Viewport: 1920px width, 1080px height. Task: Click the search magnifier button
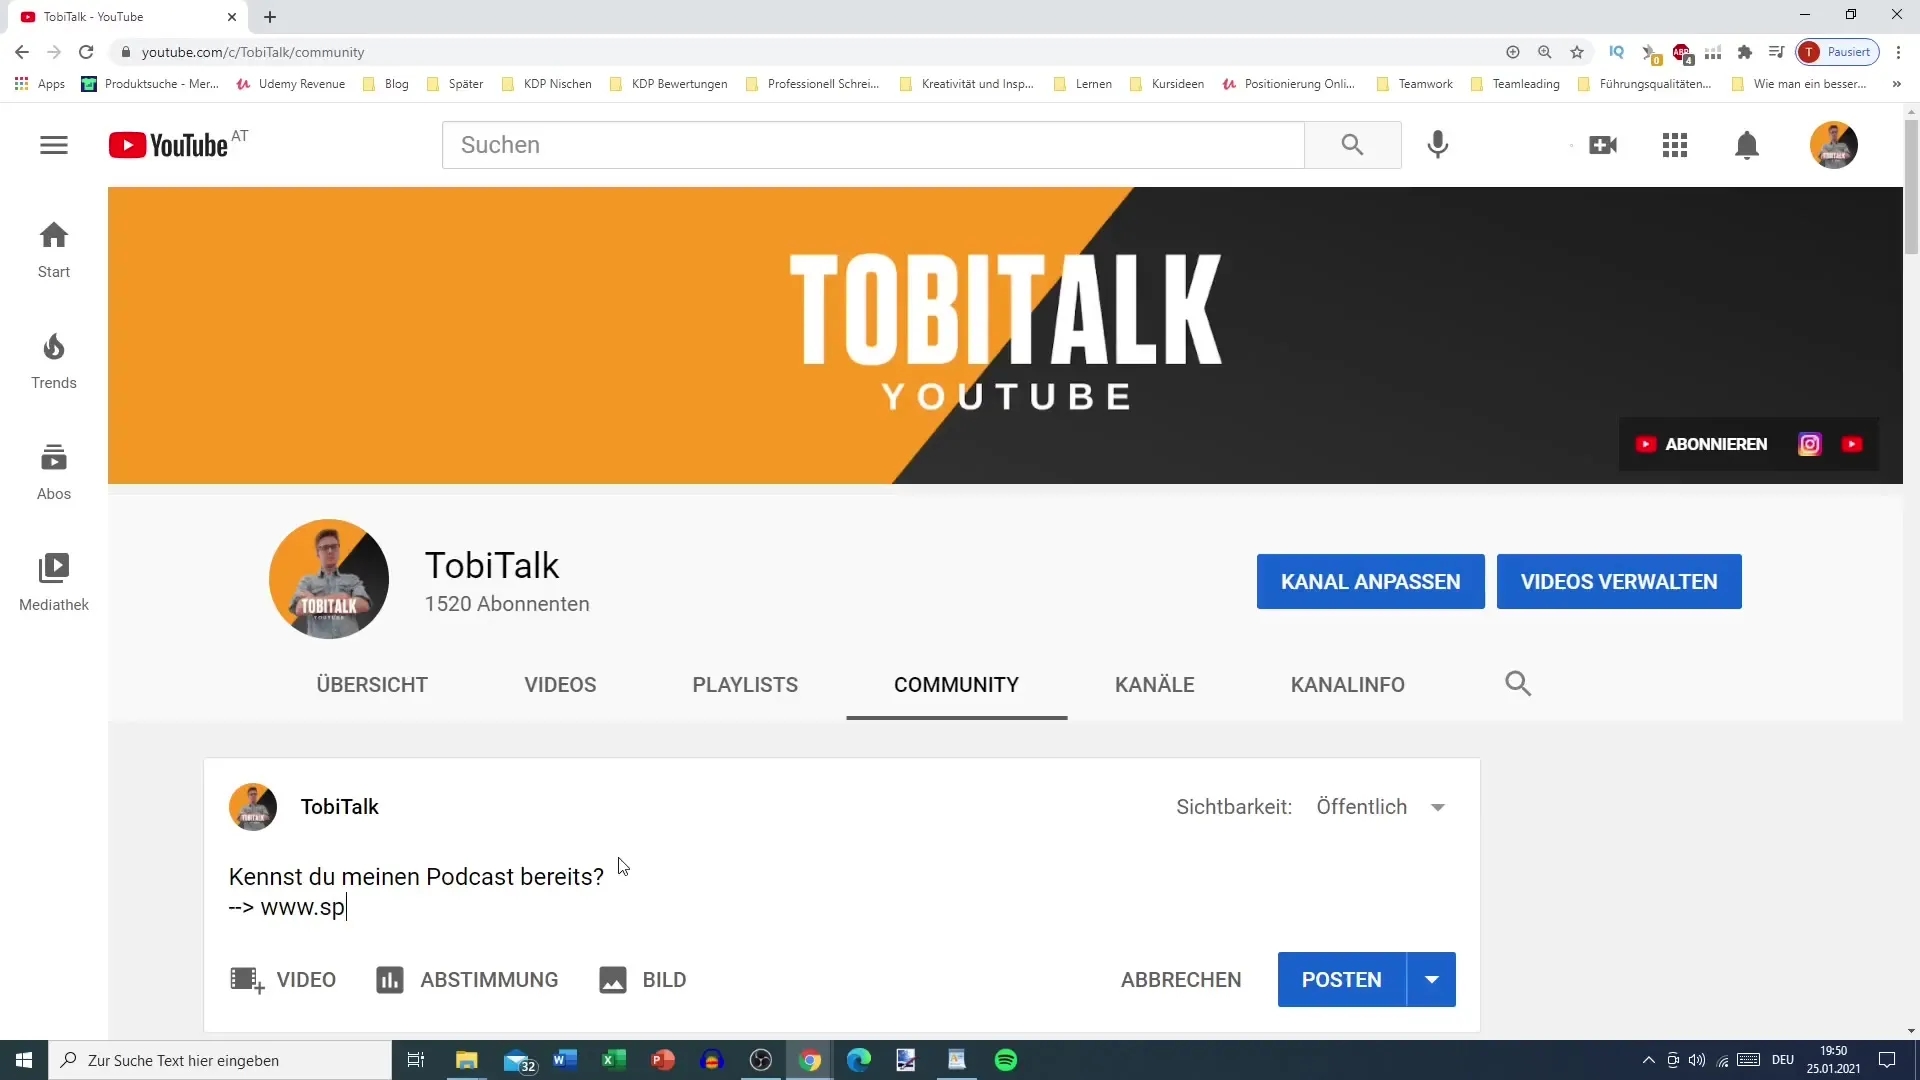click(x=1352, y=145)
